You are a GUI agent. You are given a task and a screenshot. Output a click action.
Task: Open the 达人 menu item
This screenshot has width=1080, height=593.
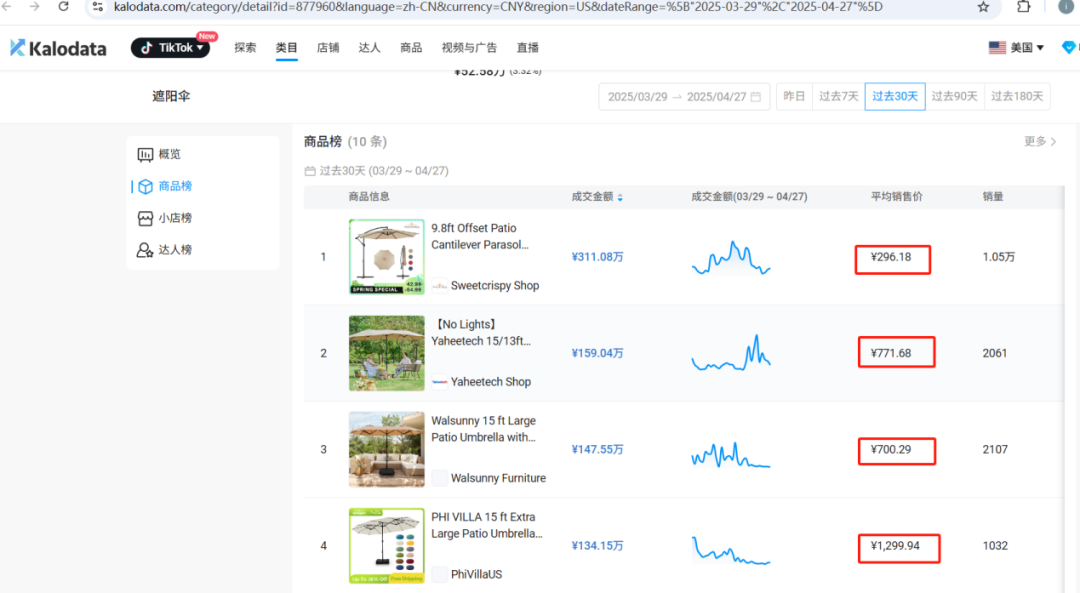pyautogui.click(x=369, y=48)
